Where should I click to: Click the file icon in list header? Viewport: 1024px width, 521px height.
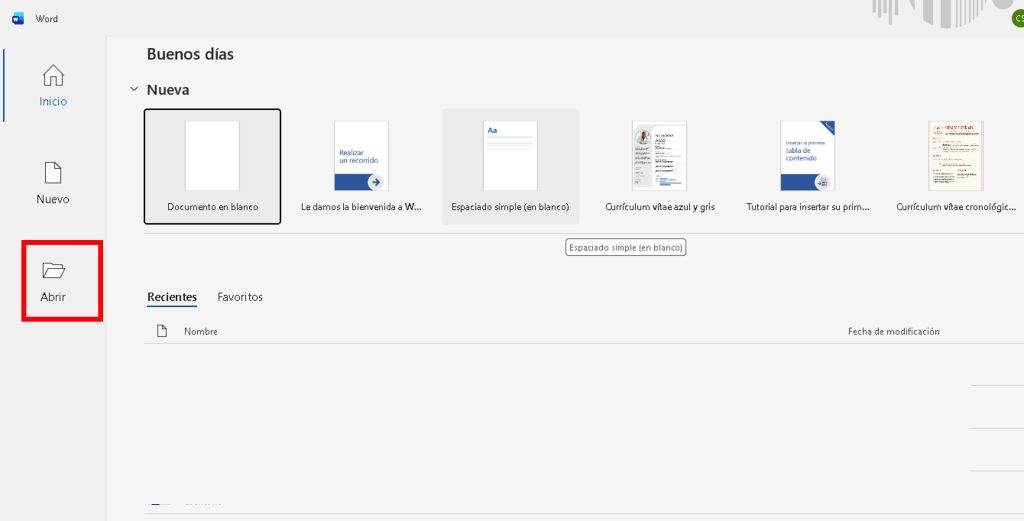click(x=162, y=331)
